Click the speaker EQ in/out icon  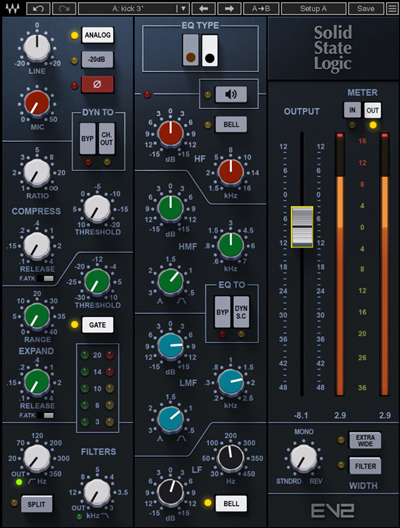click(231, 94)
